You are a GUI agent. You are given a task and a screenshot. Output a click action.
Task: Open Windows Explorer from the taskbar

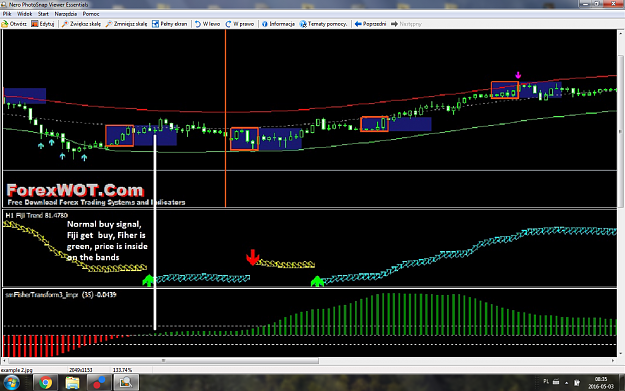(x=73, y=383)
